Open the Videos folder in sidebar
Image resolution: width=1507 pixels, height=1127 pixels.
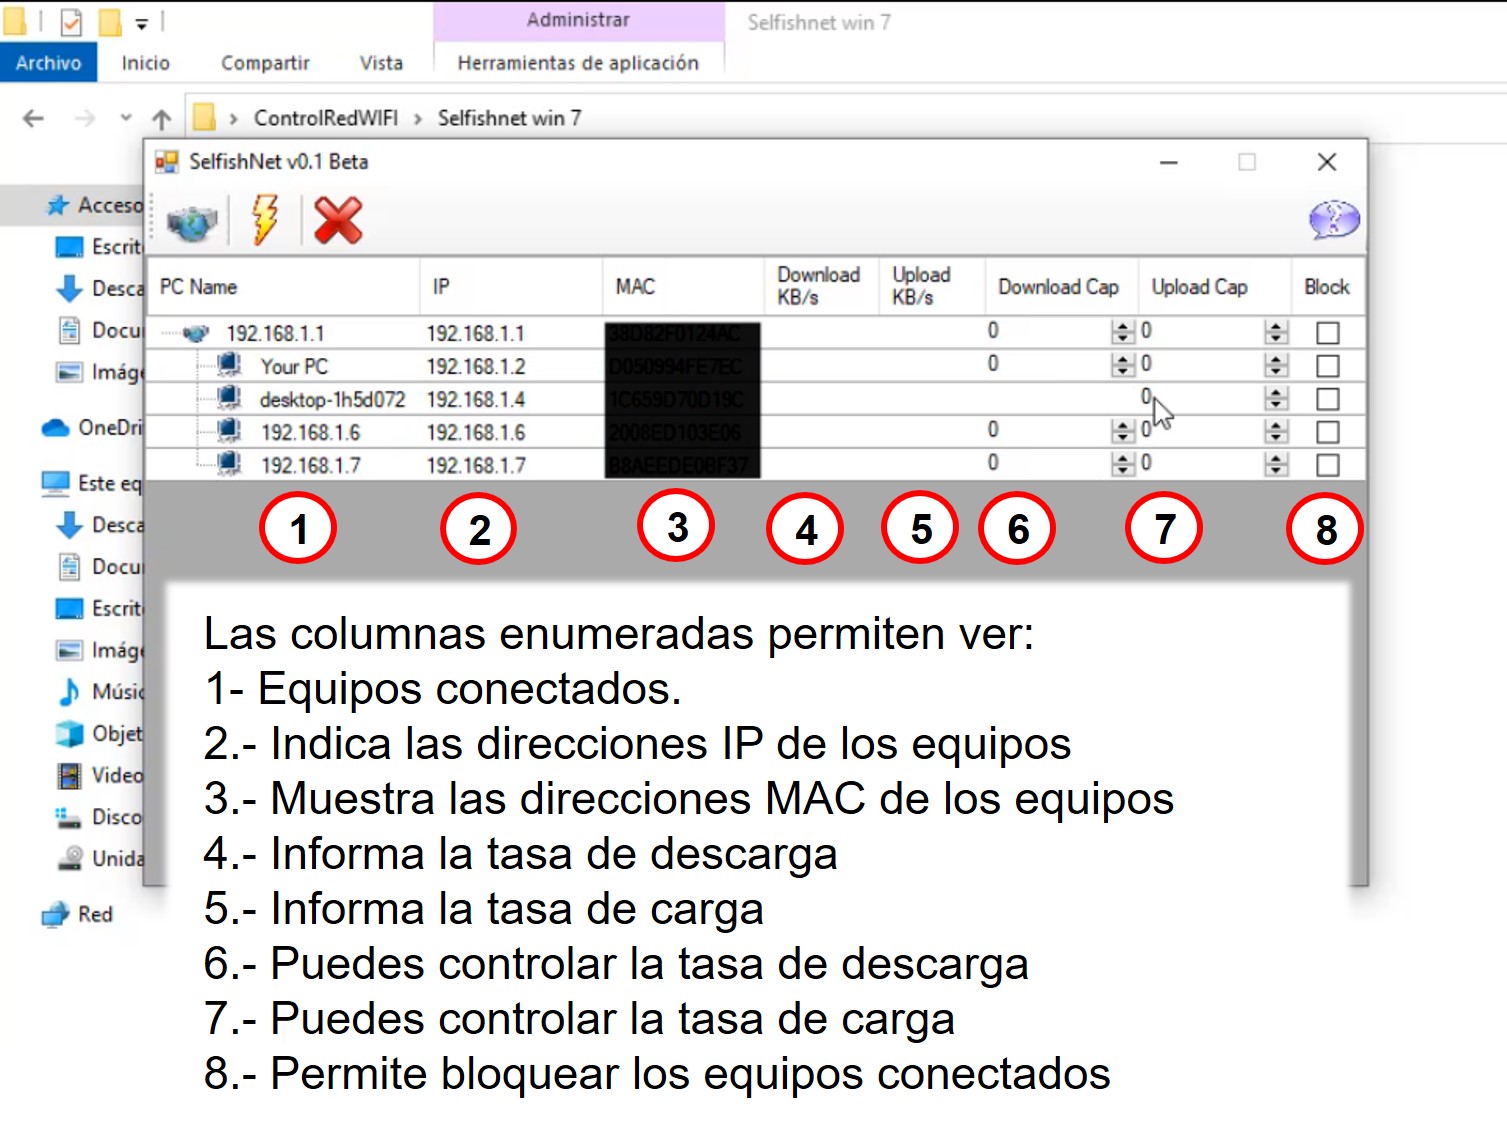(x=101, y=775)
